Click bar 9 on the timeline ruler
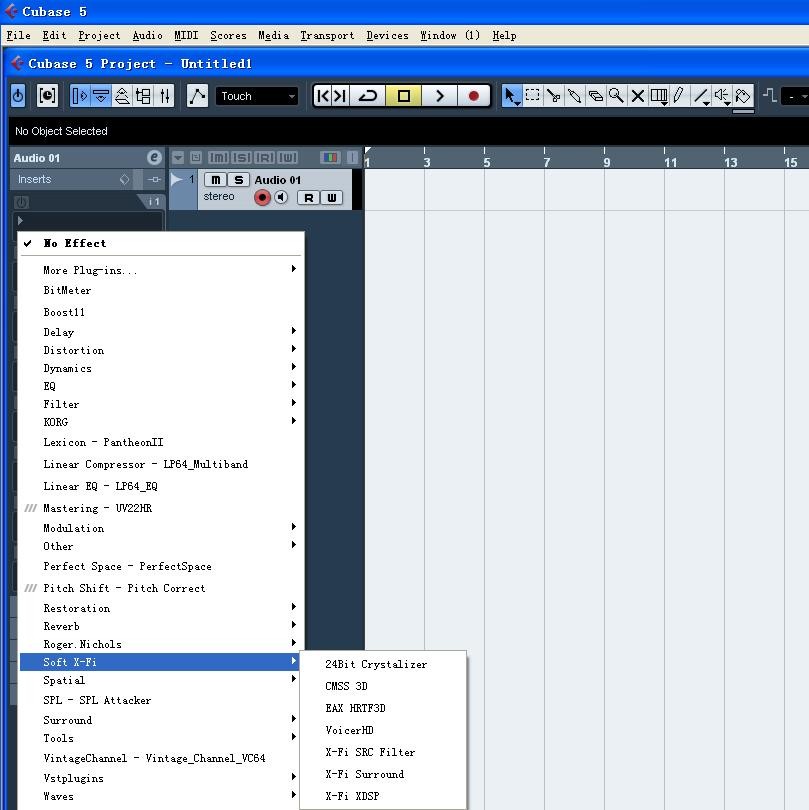Screen dimensions: 809x810 tap(606, 161)
